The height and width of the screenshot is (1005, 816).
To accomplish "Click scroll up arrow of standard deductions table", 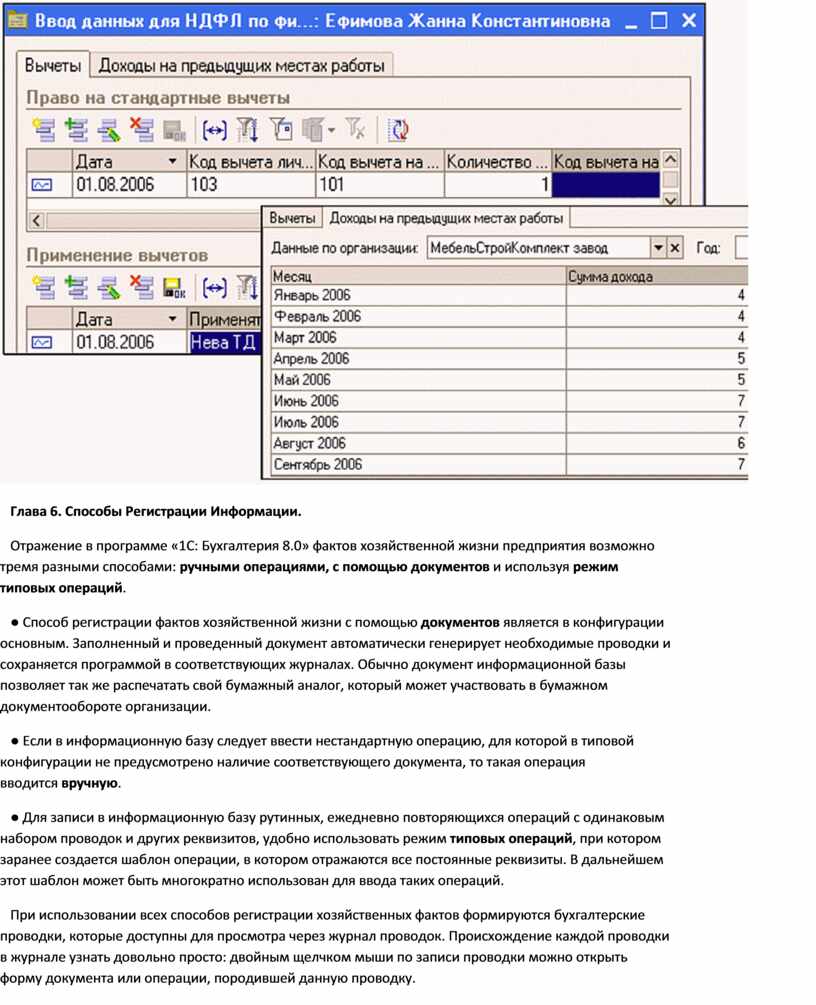I will click(x=670, y=160).
